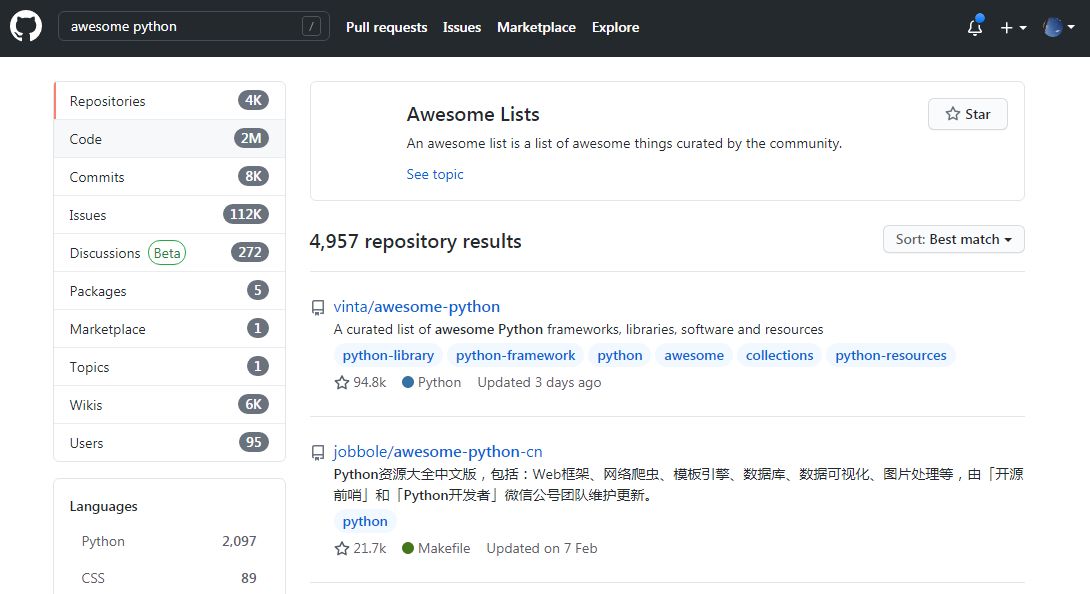
Task: Click the blue Python language dot
Action: pos(408,382)
